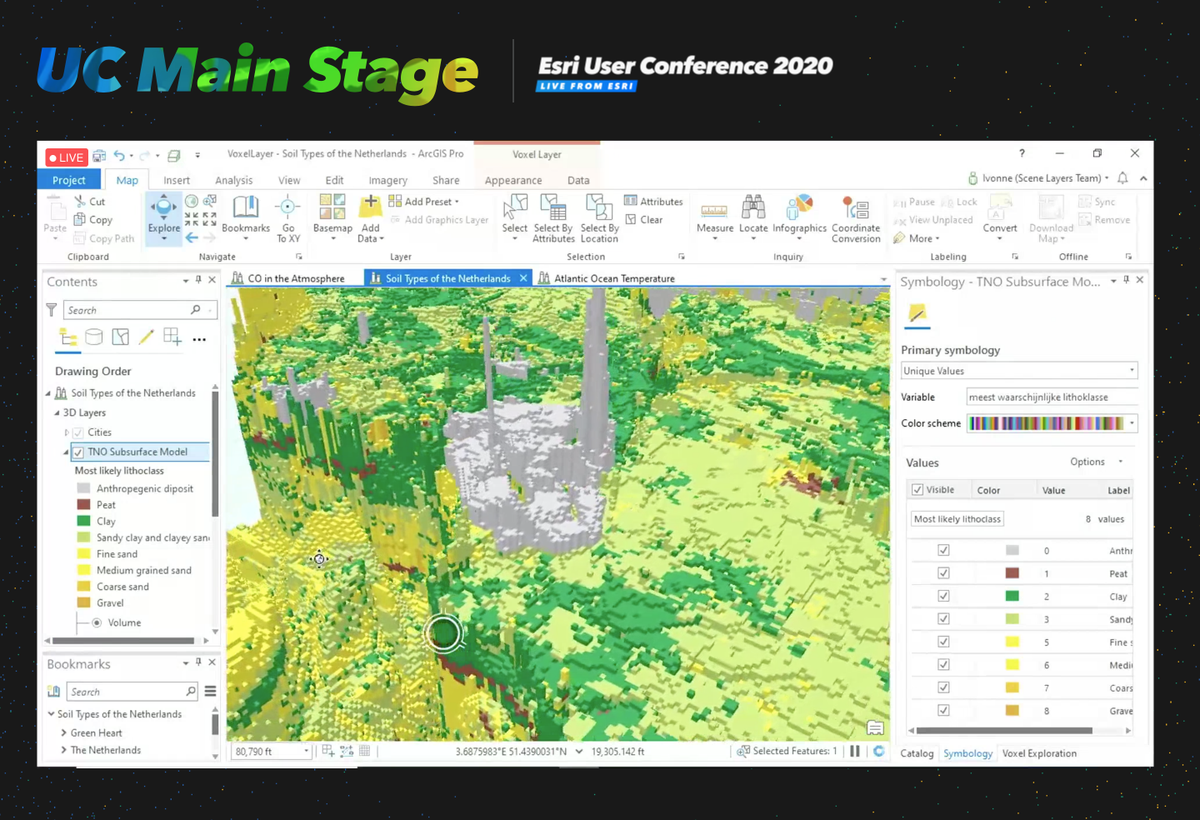1200x820 pixels.
Task: Click the Add Data button
Action: coord(370,218)
